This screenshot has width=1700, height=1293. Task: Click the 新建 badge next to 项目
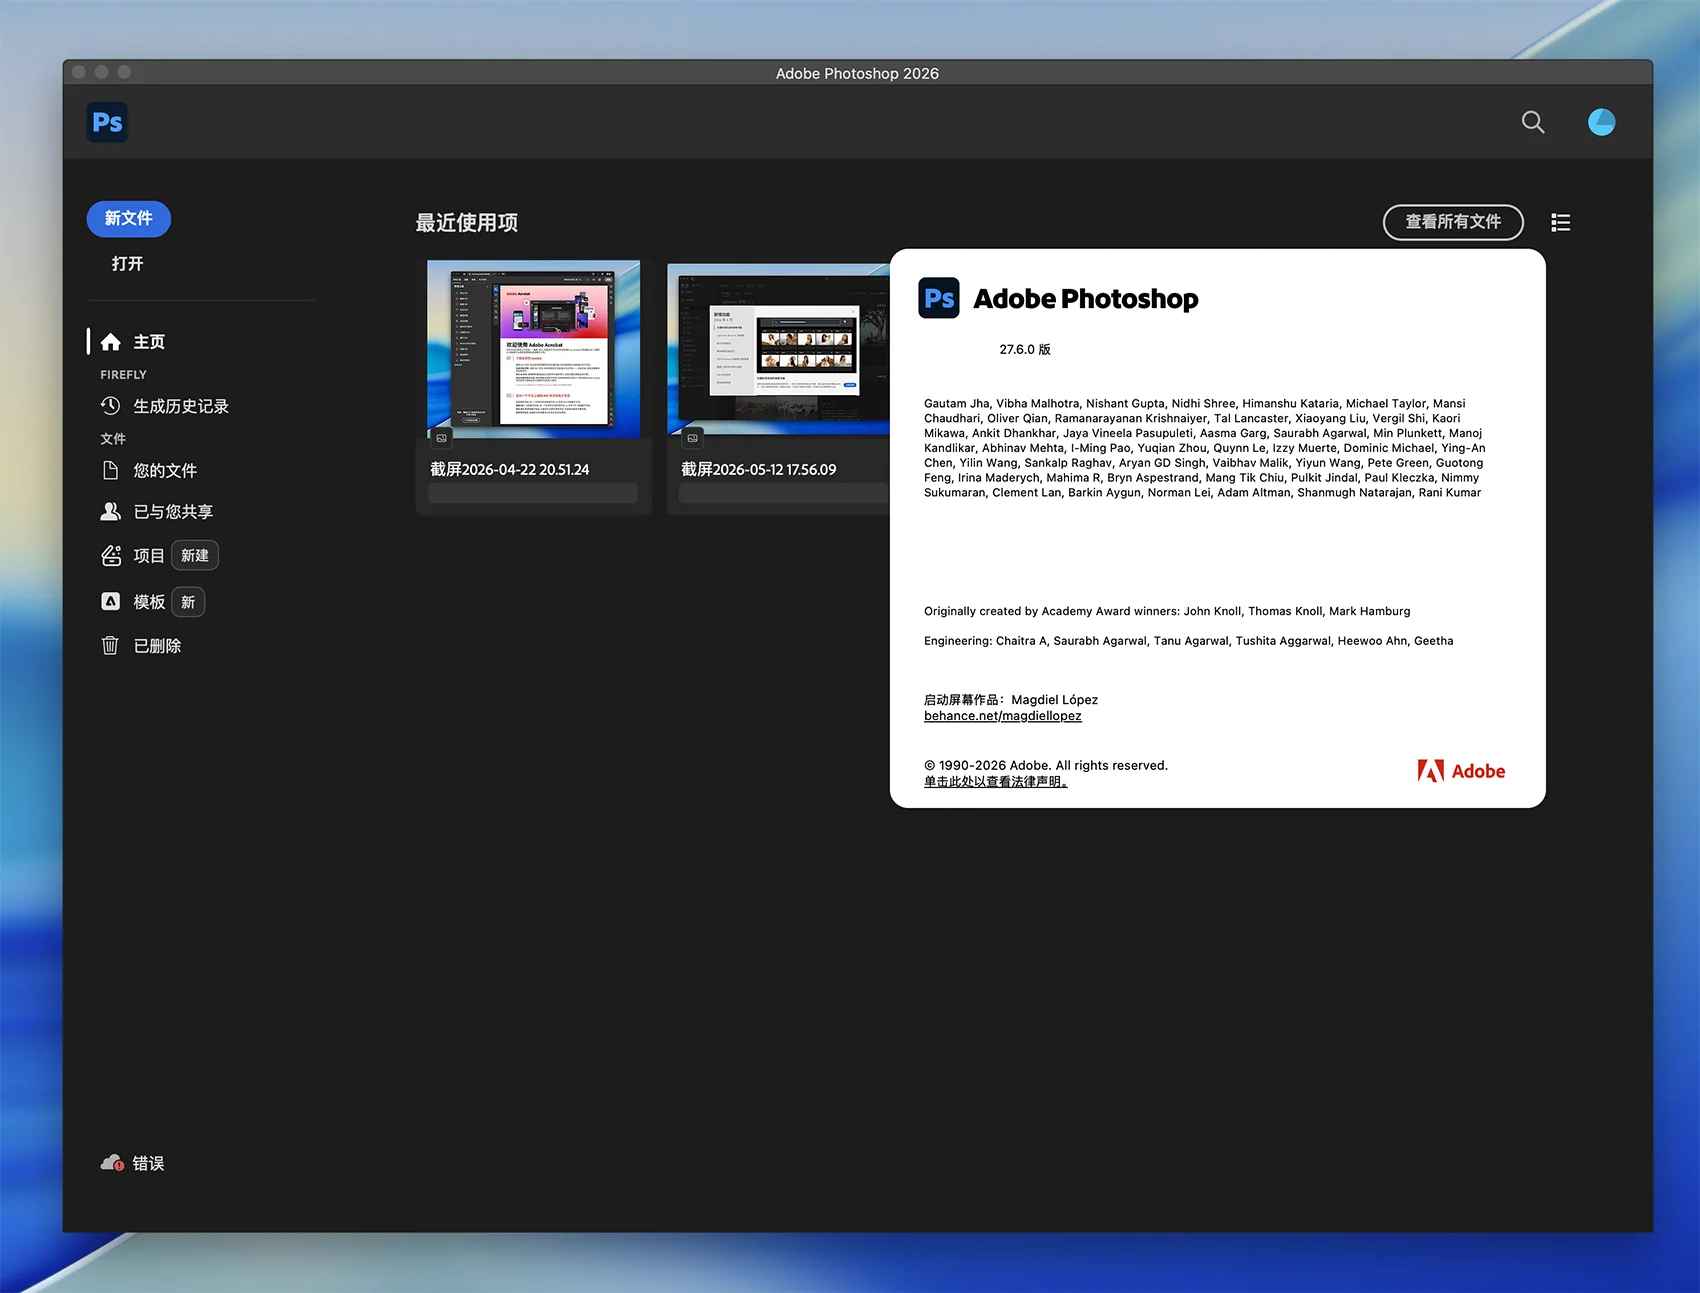point(195,555)
